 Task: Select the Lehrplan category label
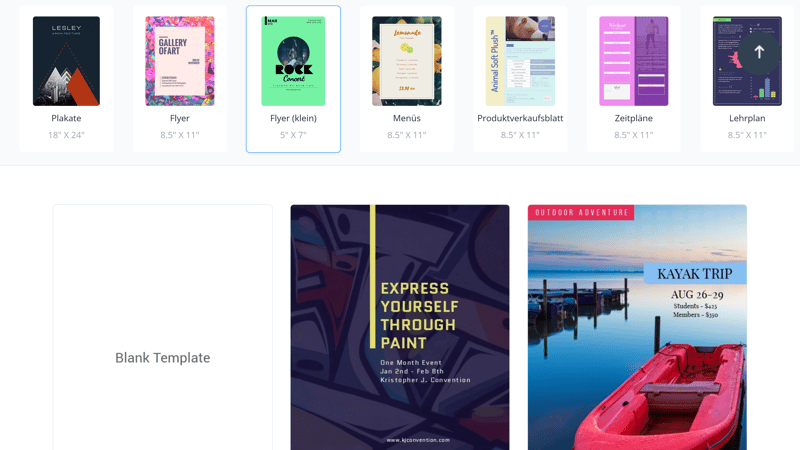click(x=747, y=118)
